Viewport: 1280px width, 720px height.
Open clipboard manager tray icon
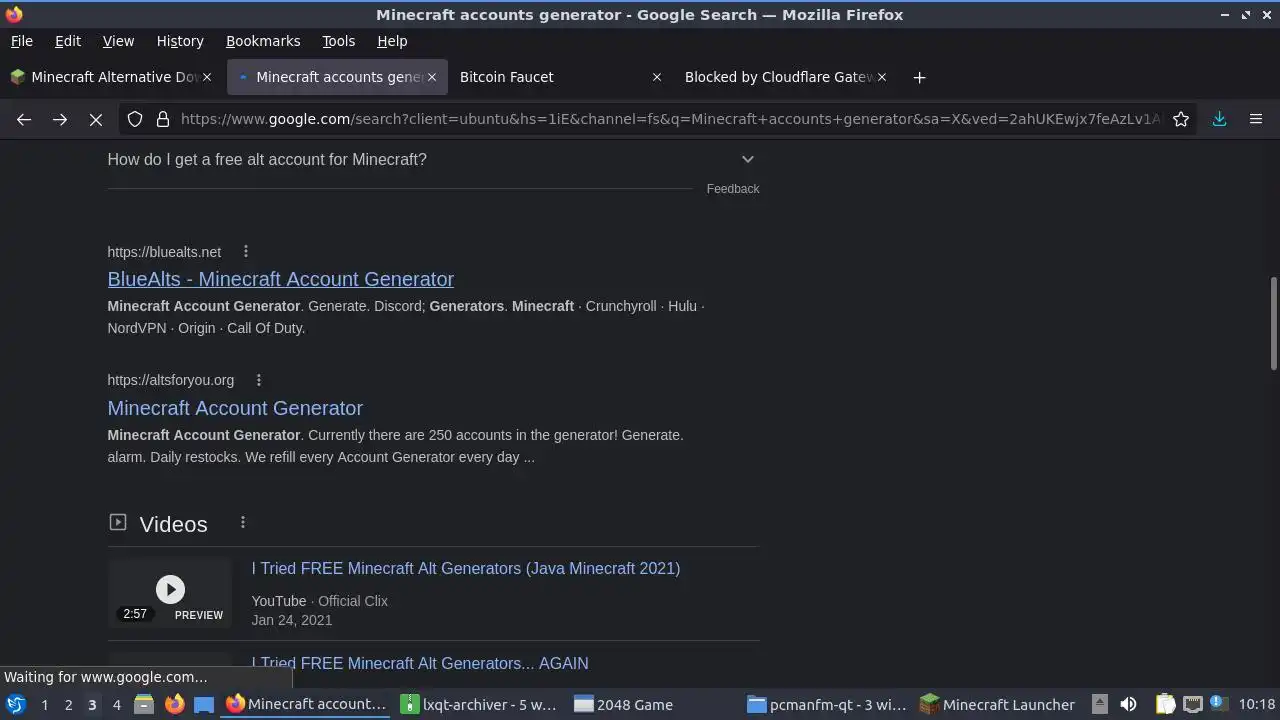(x=1165, y=705)
